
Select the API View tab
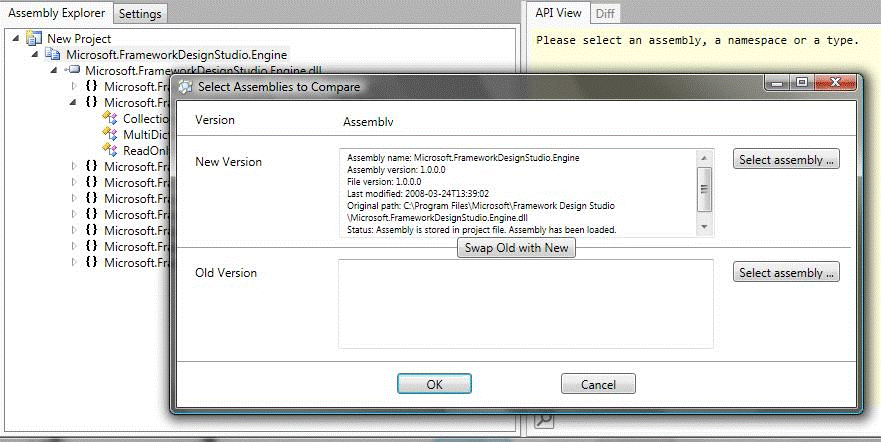pyautogui.click(x=557, y=13)
